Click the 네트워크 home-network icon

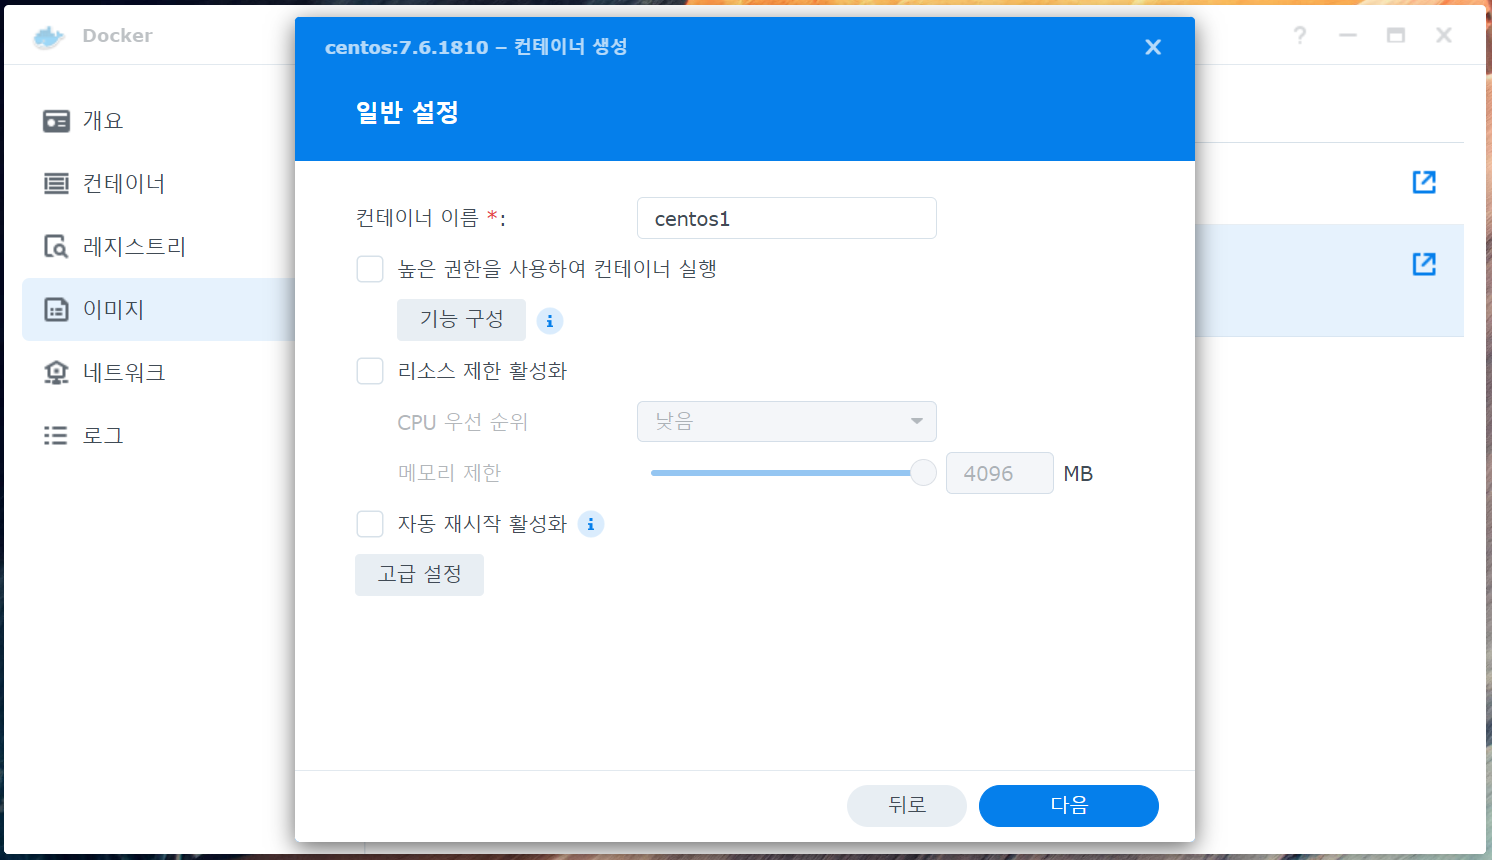pyautogui.click(x=56, y=373)
